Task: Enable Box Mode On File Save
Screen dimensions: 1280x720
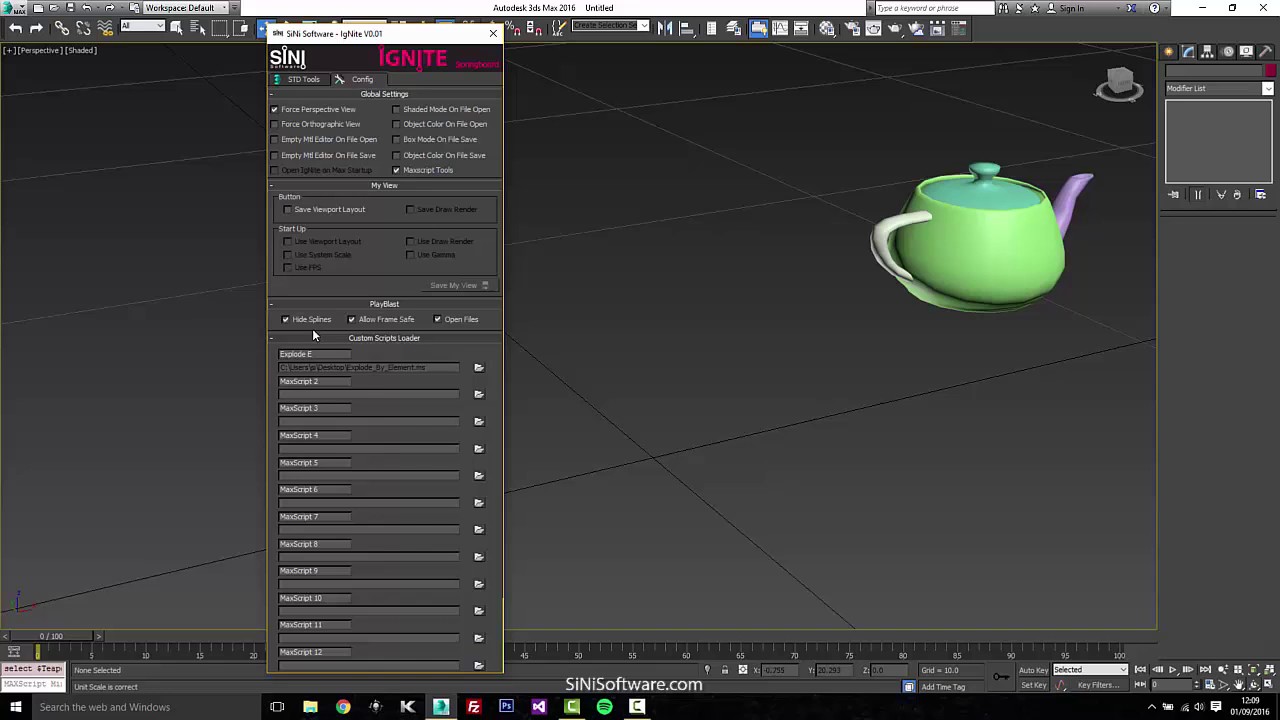Action: [396, 140]
